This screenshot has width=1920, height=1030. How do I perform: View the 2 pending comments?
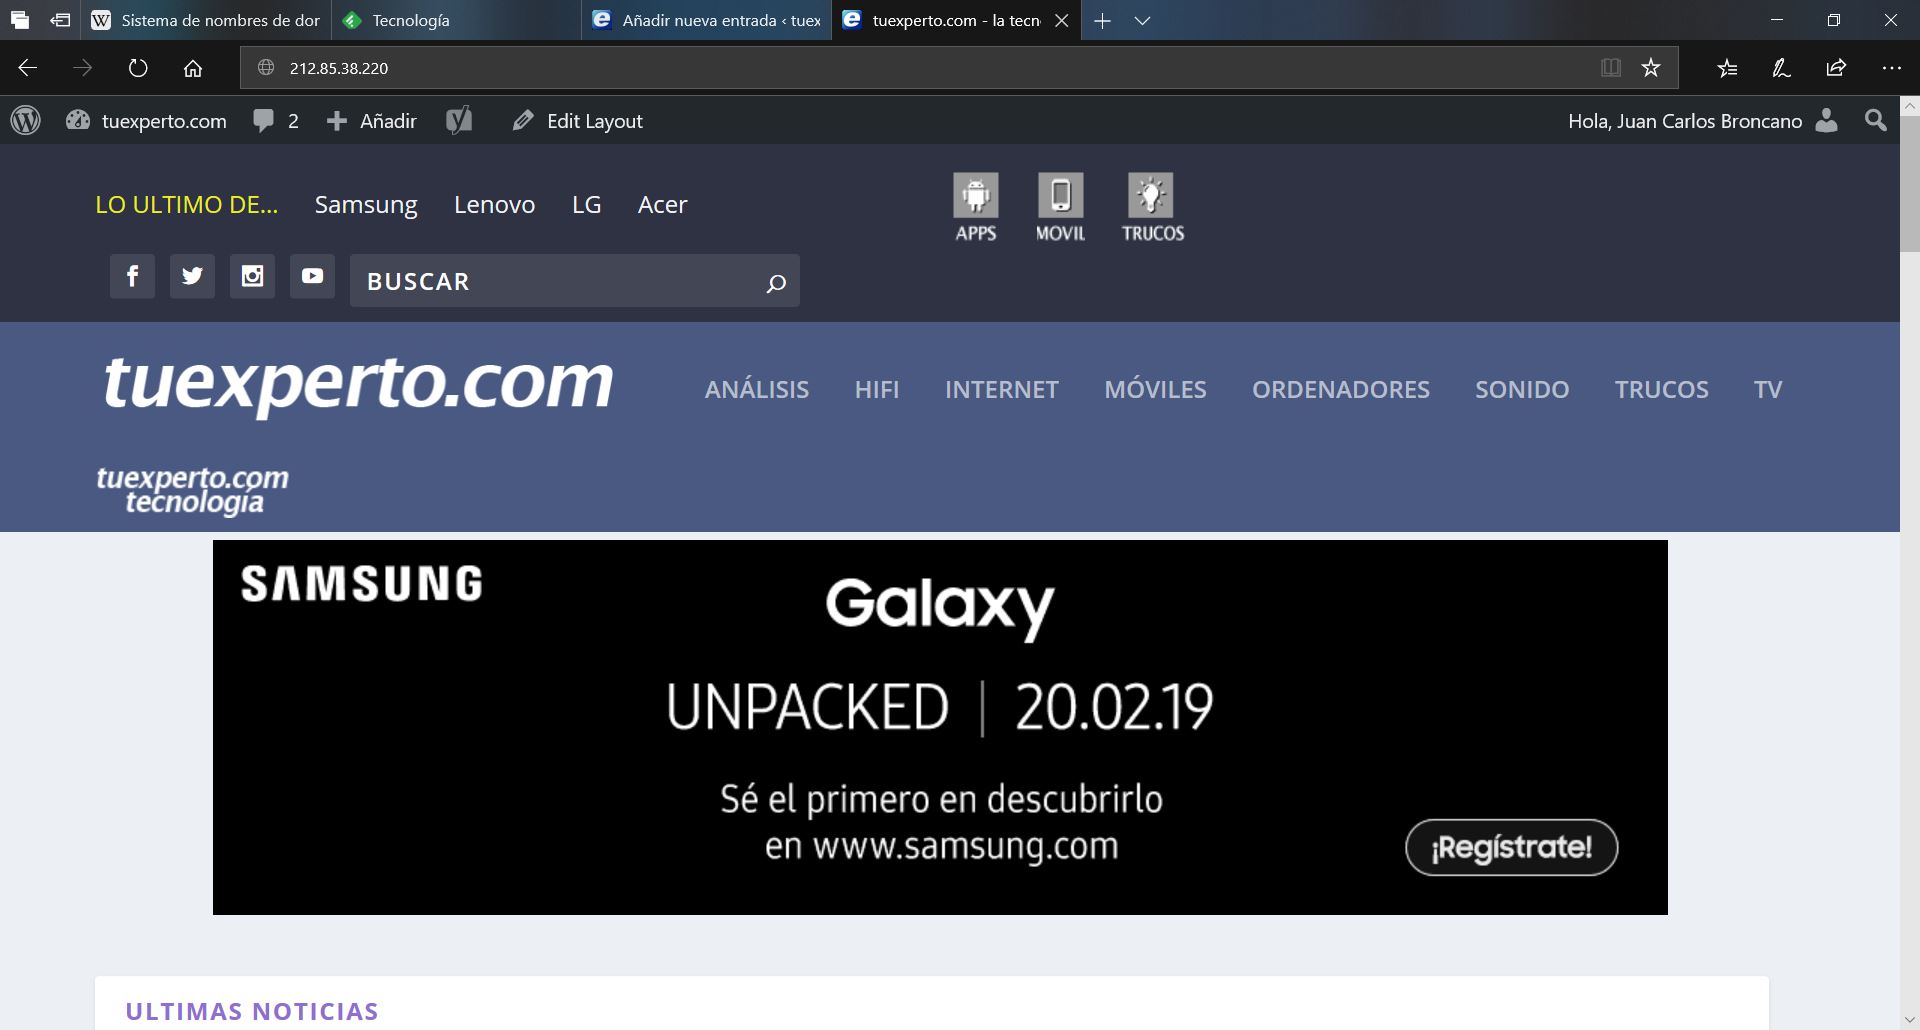pyautogui.click(x=276, y=121)
